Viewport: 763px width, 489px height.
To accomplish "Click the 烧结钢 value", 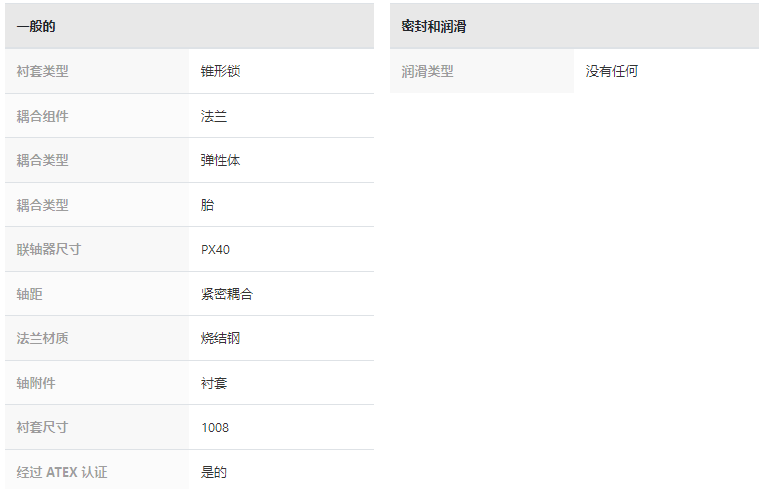I will 220,338.
